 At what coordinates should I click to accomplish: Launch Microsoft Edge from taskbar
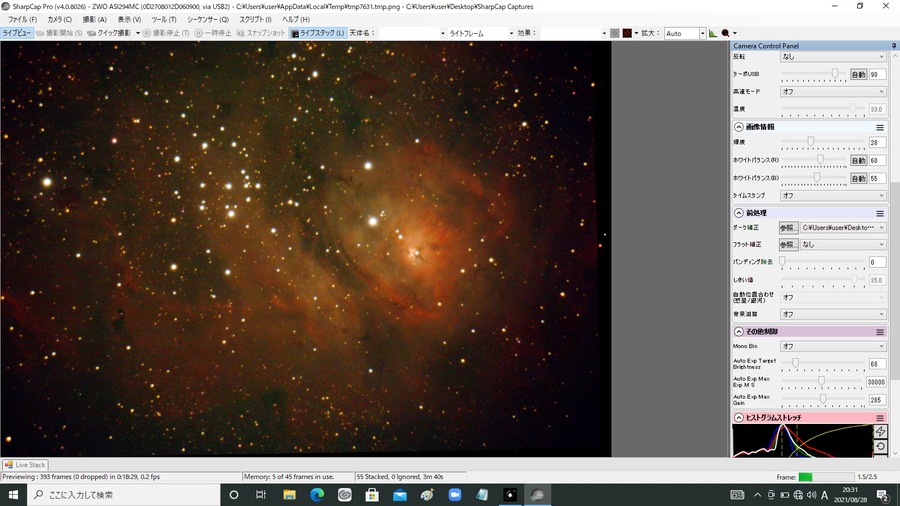tap(317, 495)
